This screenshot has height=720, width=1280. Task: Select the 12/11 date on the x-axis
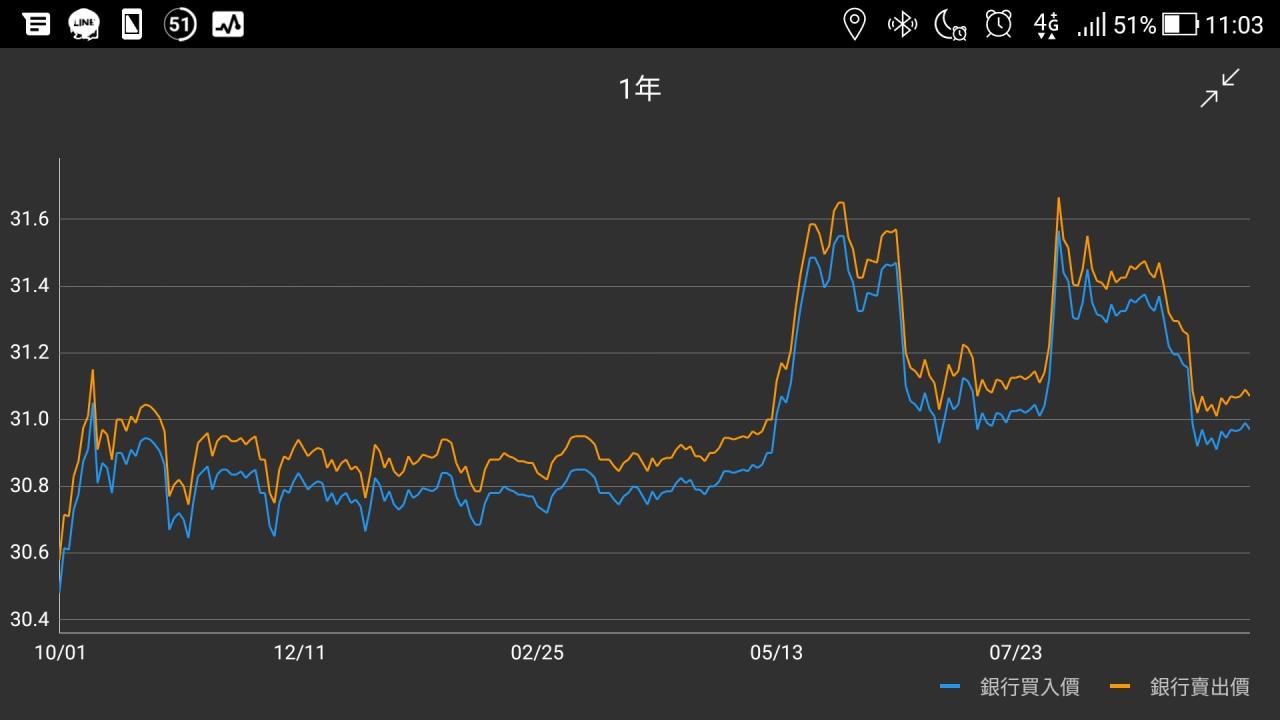(x=299, y=653)
